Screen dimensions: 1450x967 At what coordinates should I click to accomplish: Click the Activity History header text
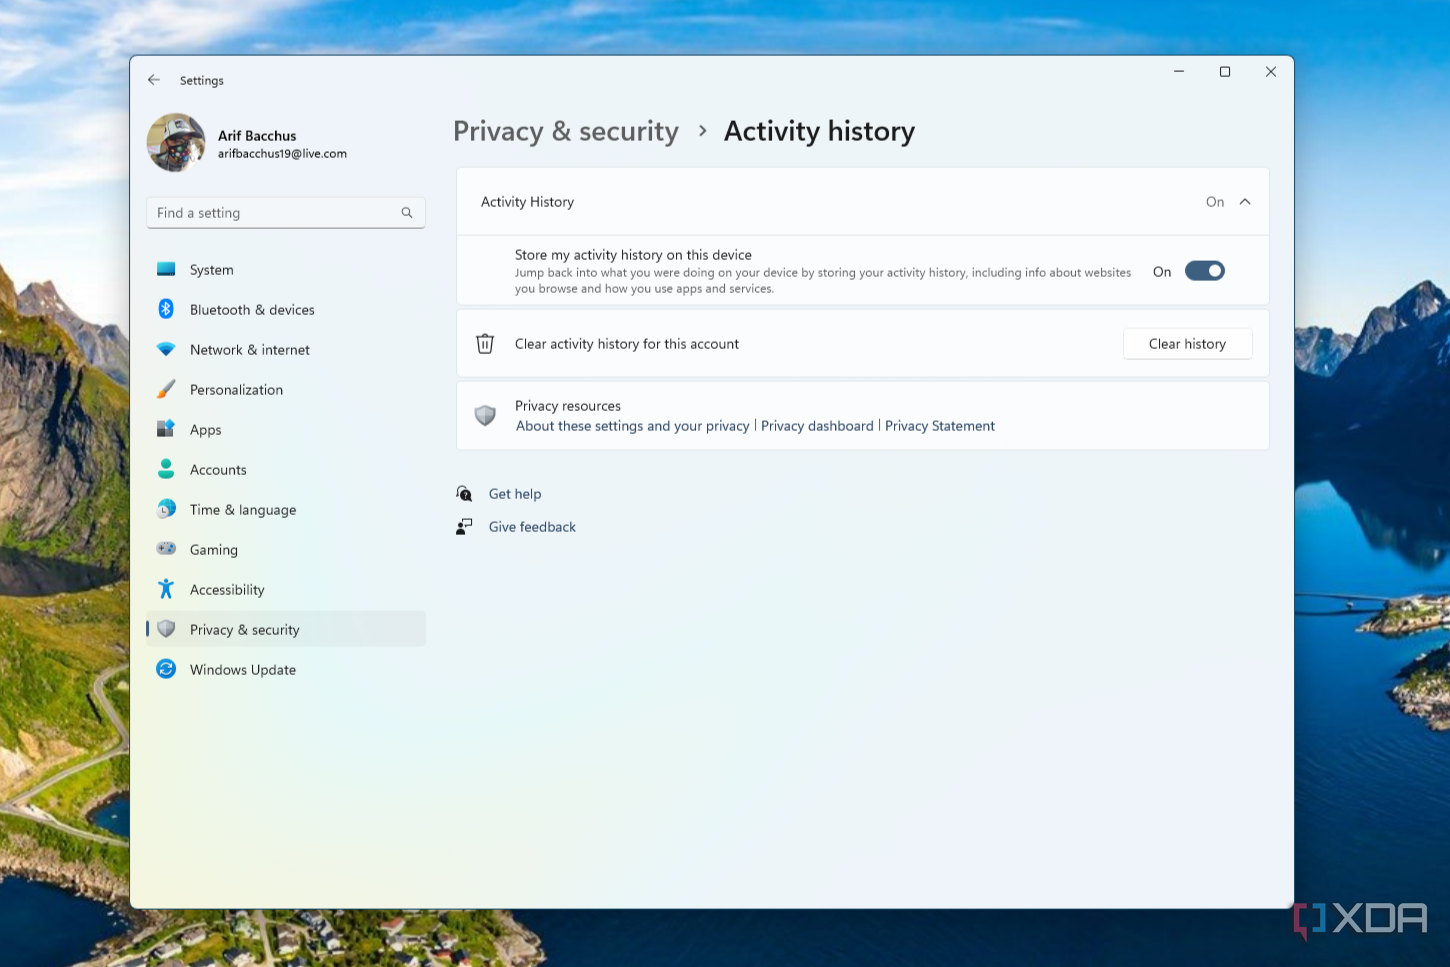pyautogui.click(x=527, y=202)
